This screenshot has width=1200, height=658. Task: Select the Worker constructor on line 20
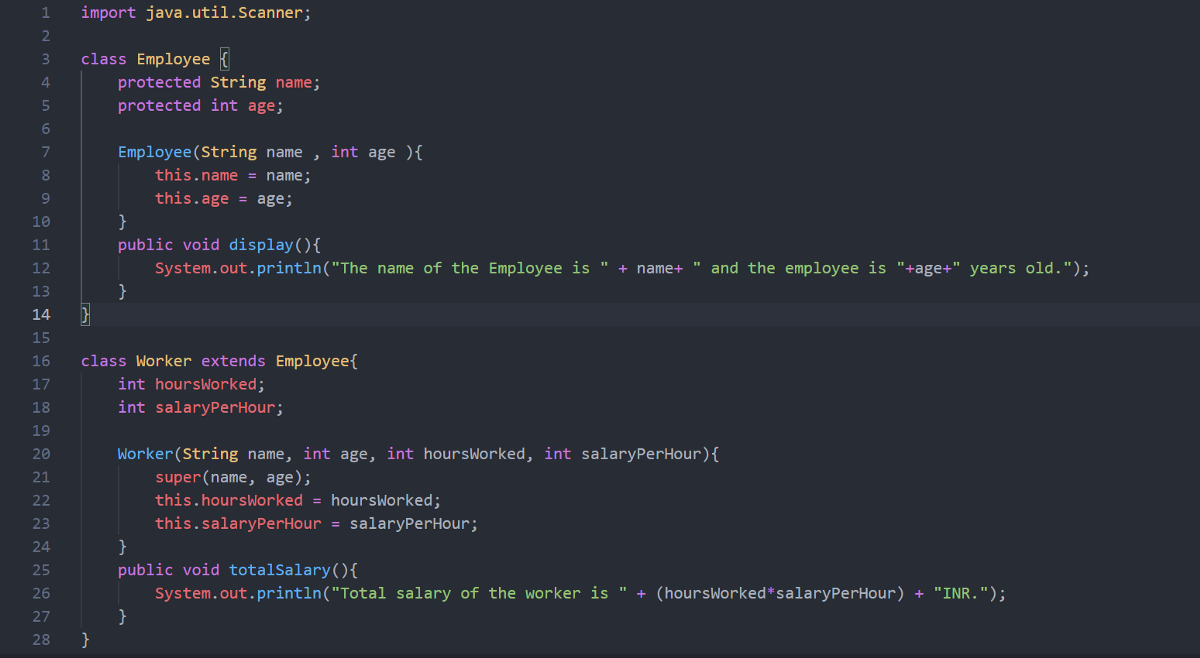click(x=145, y=453)
